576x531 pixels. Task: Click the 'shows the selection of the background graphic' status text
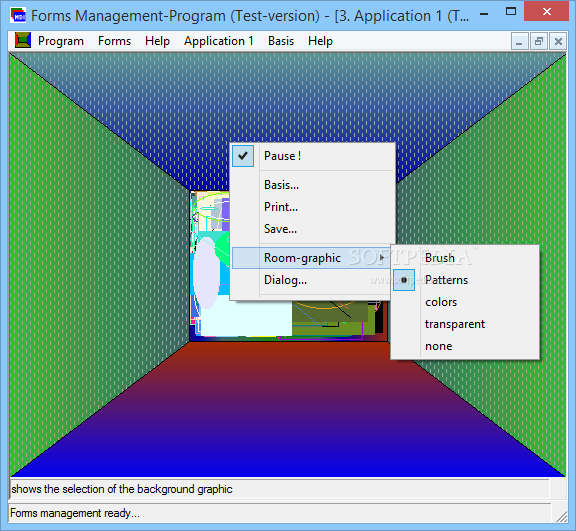tap(122, 489)
